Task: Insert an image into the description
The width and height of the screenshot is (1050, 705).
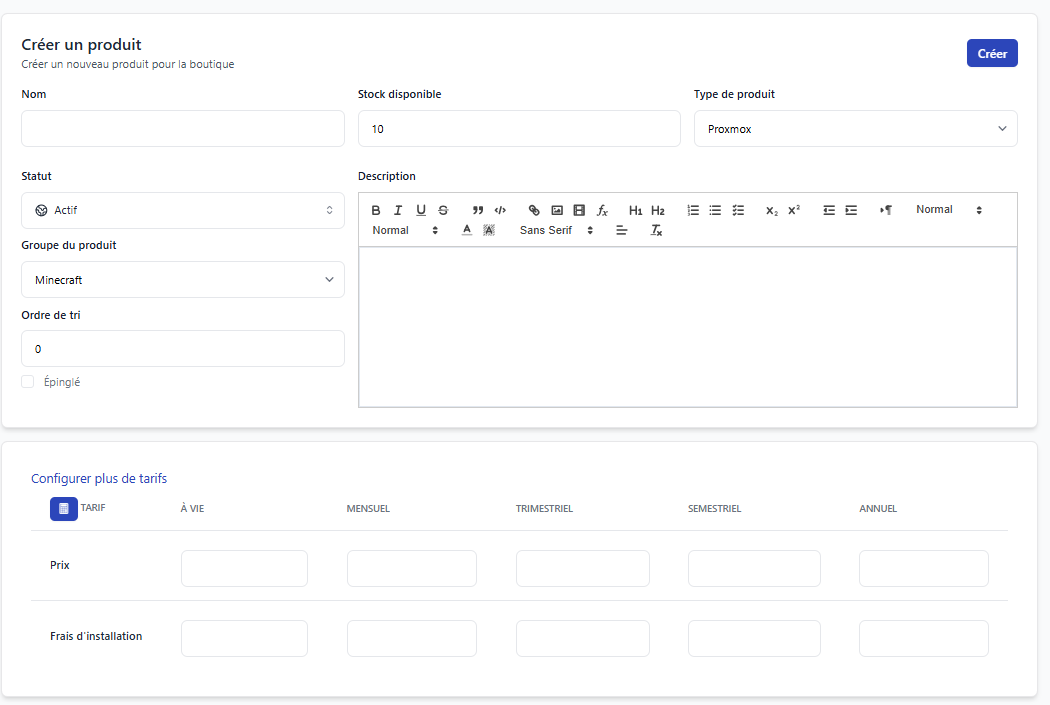Action: 557,210
